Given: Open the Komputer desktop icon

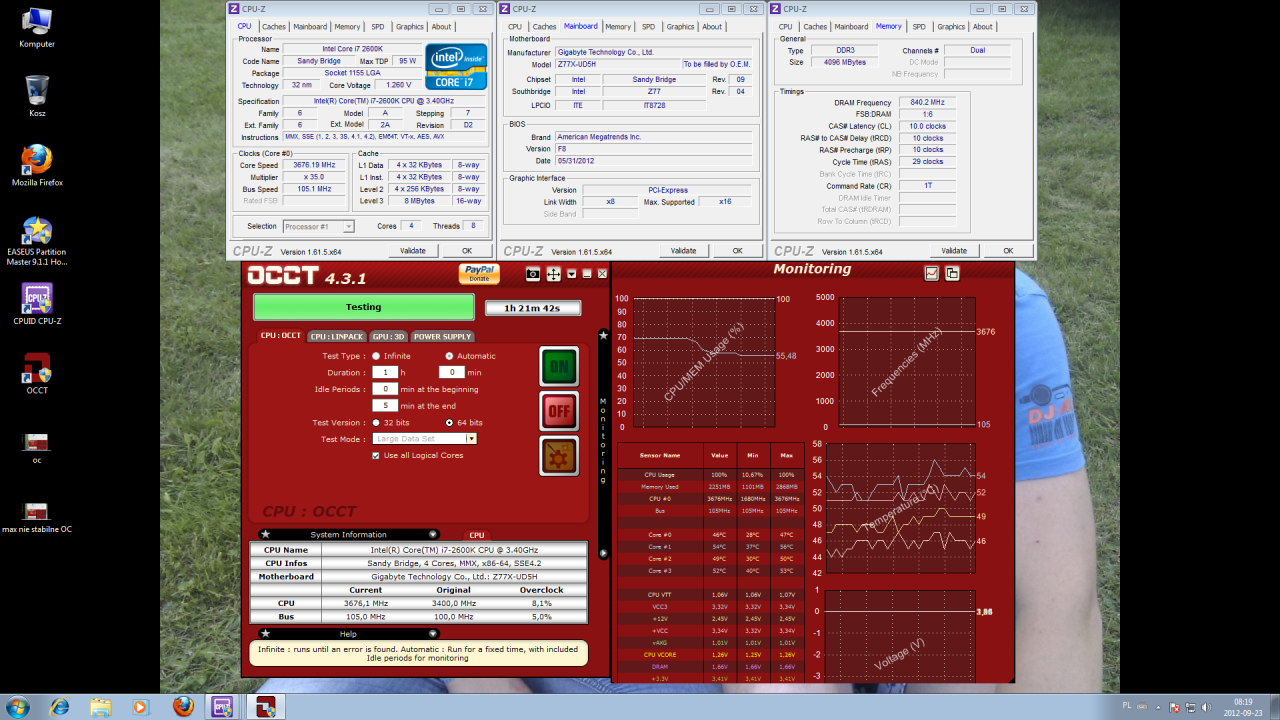Looking at the screenshot, I should pyautogui.click(x=37, y=27).
